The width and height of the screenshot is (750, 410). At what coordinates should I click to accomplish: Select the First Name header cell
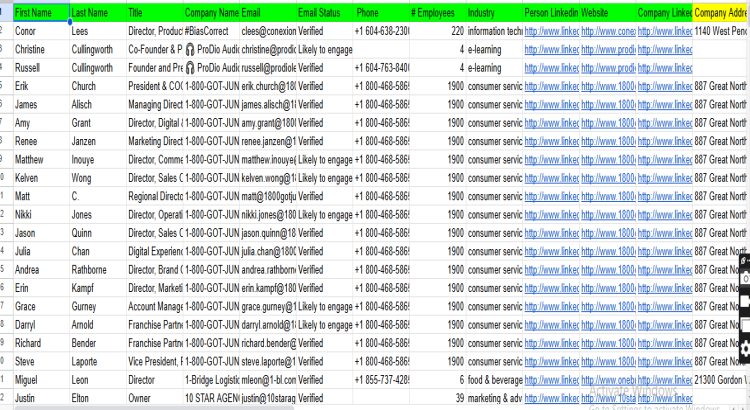click(40, 14)
